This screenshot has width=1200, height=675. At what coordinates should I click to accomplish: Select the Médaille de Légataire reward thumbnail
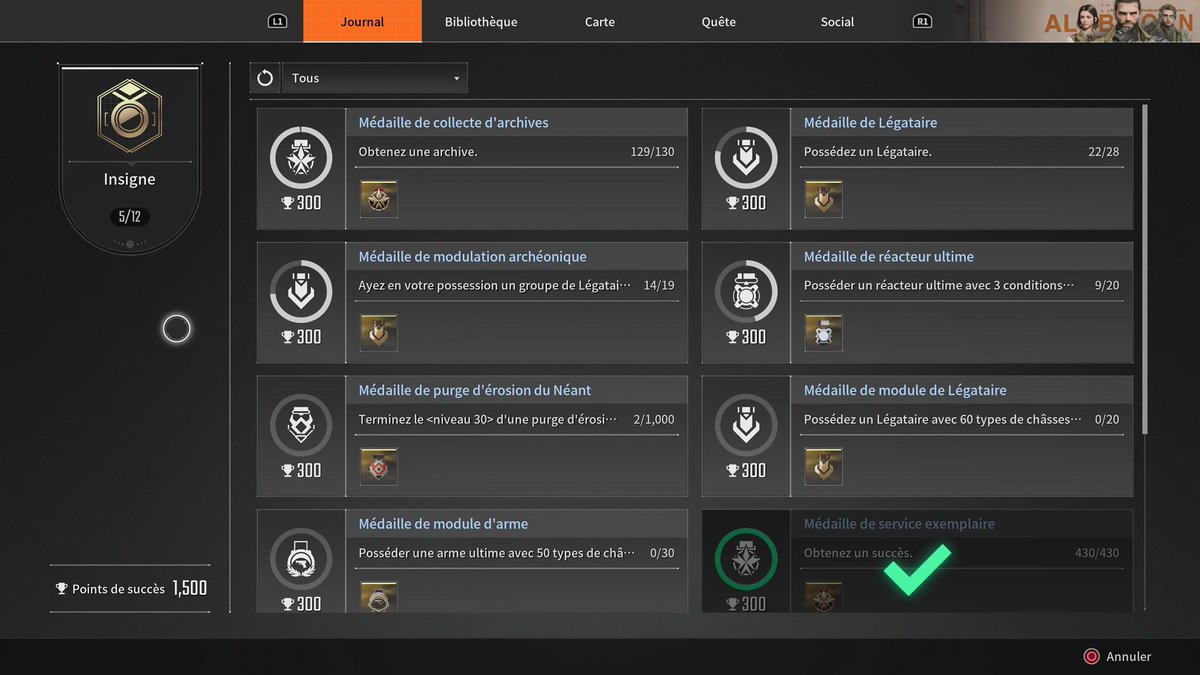pyautogui.click(x=824, y=199)
